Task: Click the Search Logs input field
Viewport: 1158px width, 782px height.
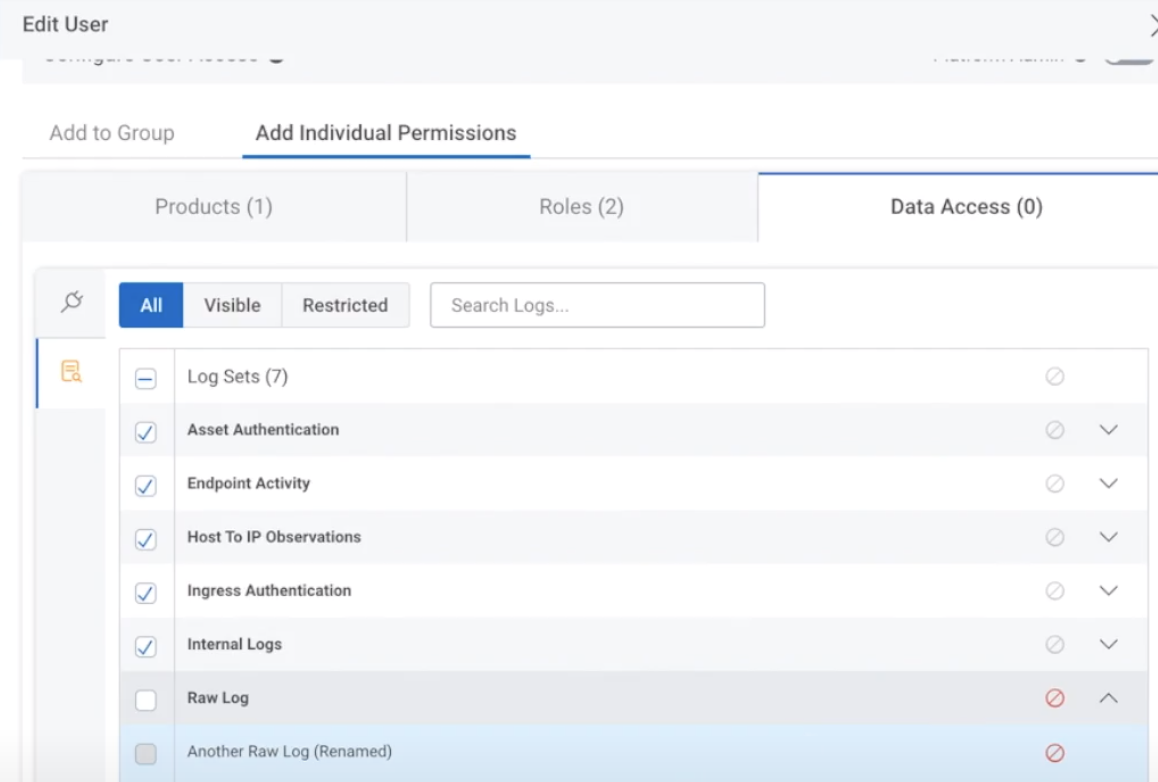Action: (597, 306)
